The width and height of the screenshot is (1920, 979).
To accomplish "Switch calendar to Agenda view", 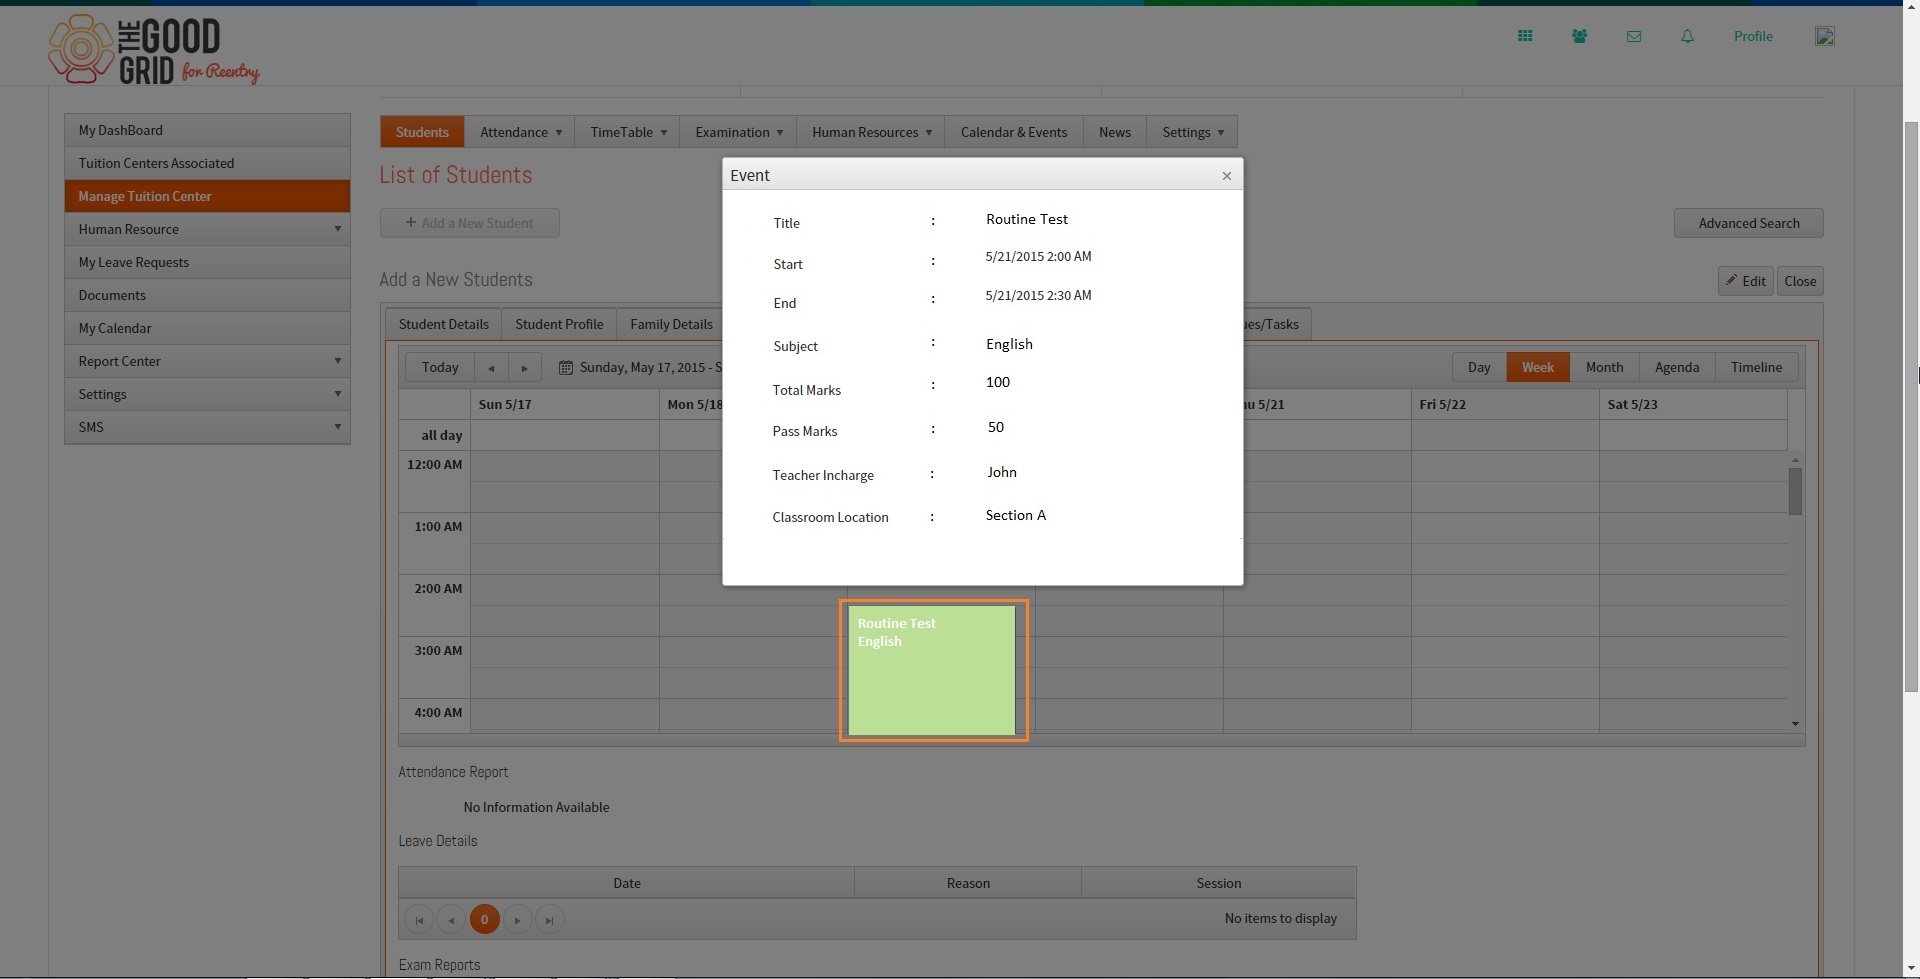I will coord(1677,367).
